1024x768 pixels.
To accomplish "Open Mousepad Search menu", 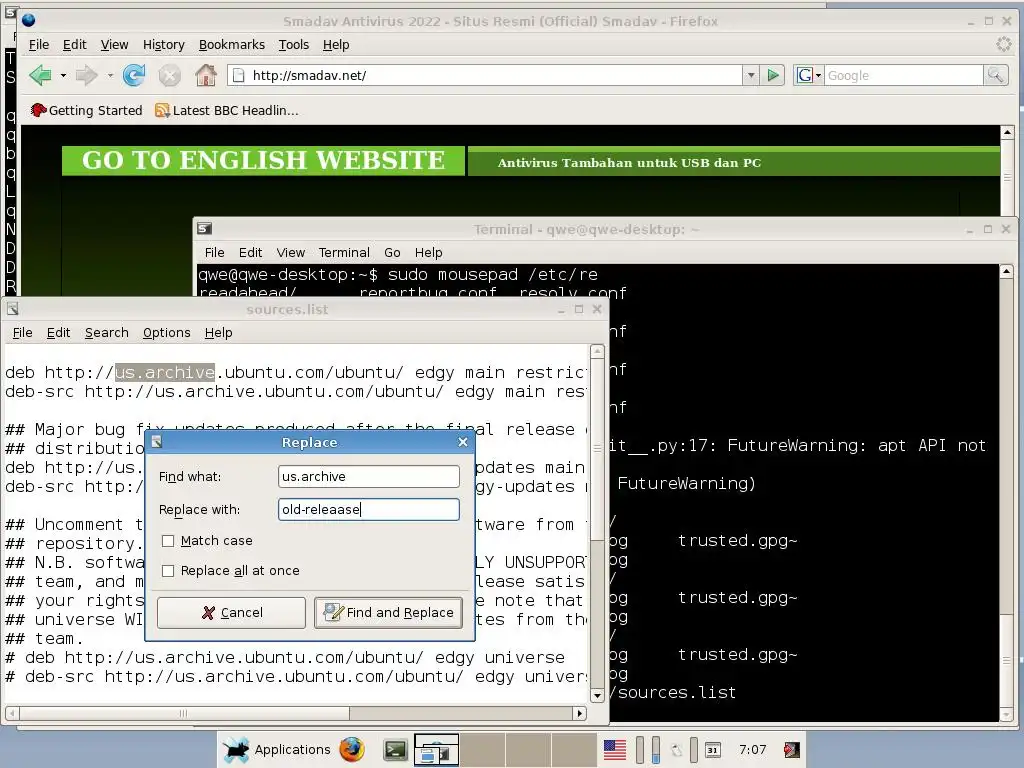I will pyautogui.click(x=106, y=332).
